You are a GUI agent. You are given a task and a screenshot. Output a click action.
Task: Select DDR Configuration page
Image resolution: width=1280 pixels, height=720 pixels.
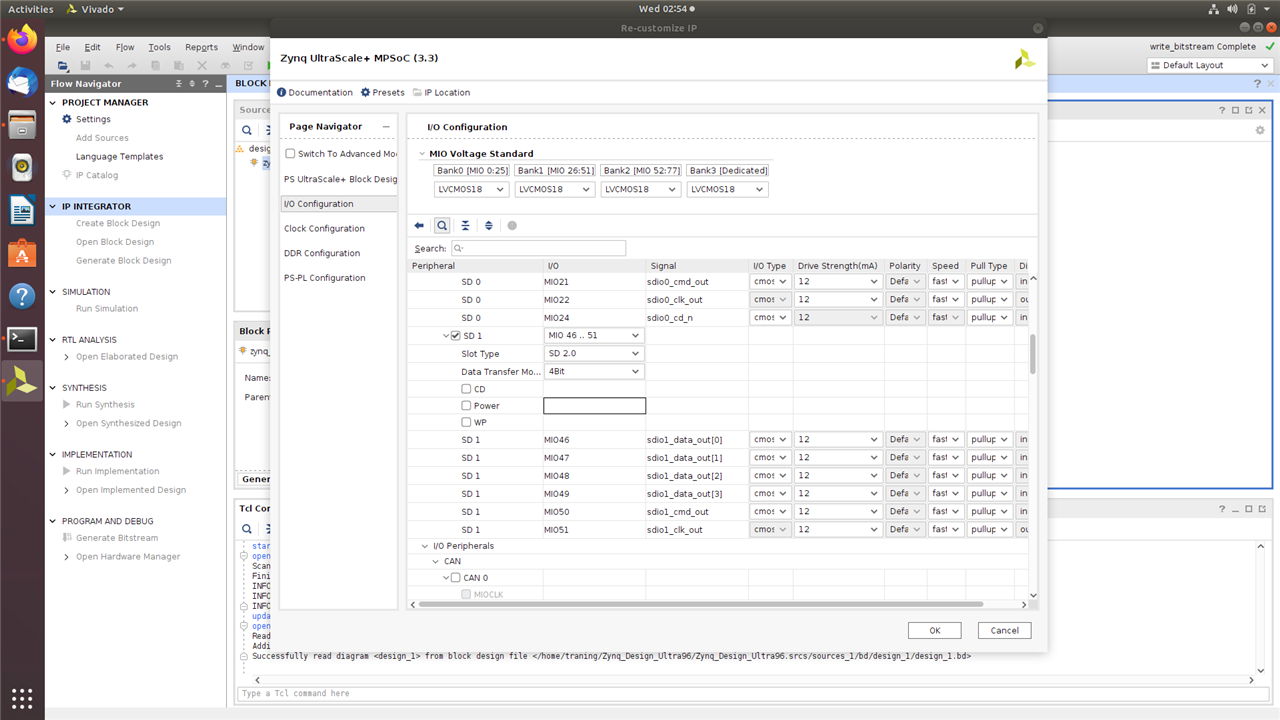pyautogui.click(x=322, y=254)
